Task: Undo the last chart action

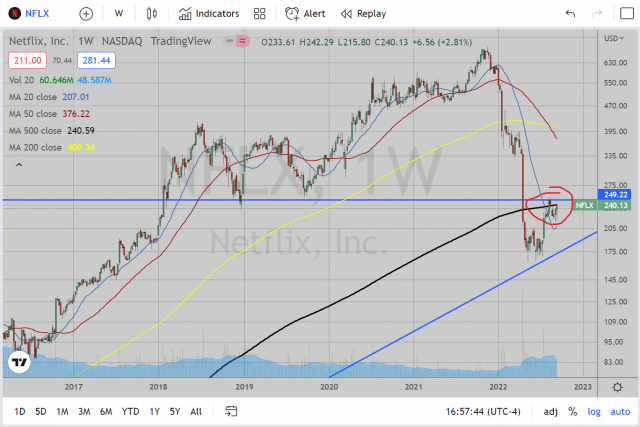Action: coord(570,14)
